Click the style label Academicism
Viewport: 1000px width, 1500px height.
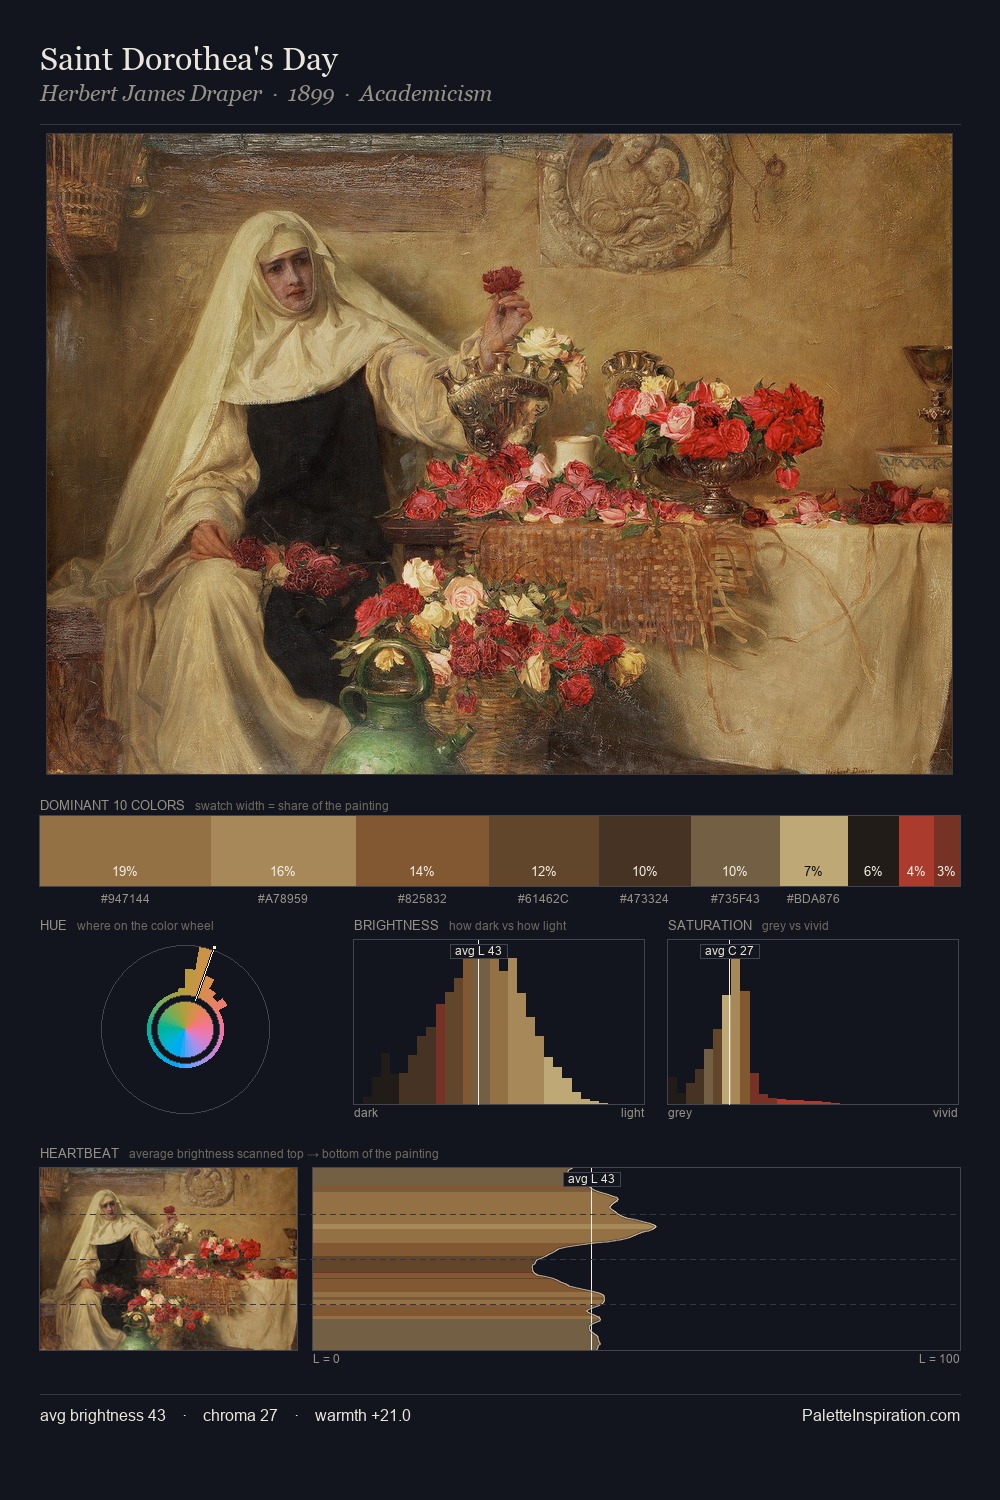click(x=426, y=94)
